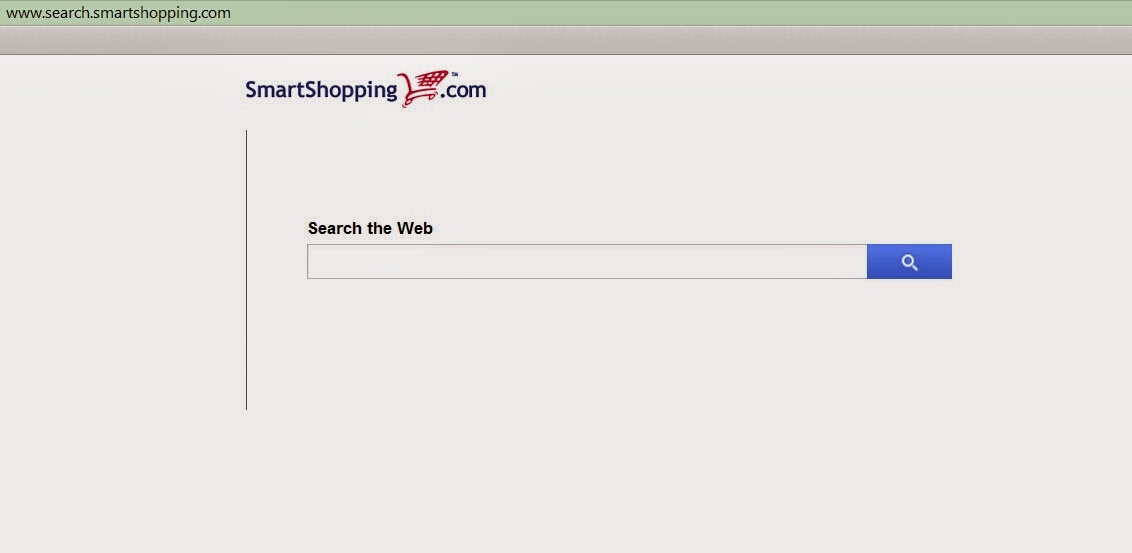Click the .com part of the logo
Image resolution: width=1132 pixels, height=553 pixels.
[x=465, y=91]
